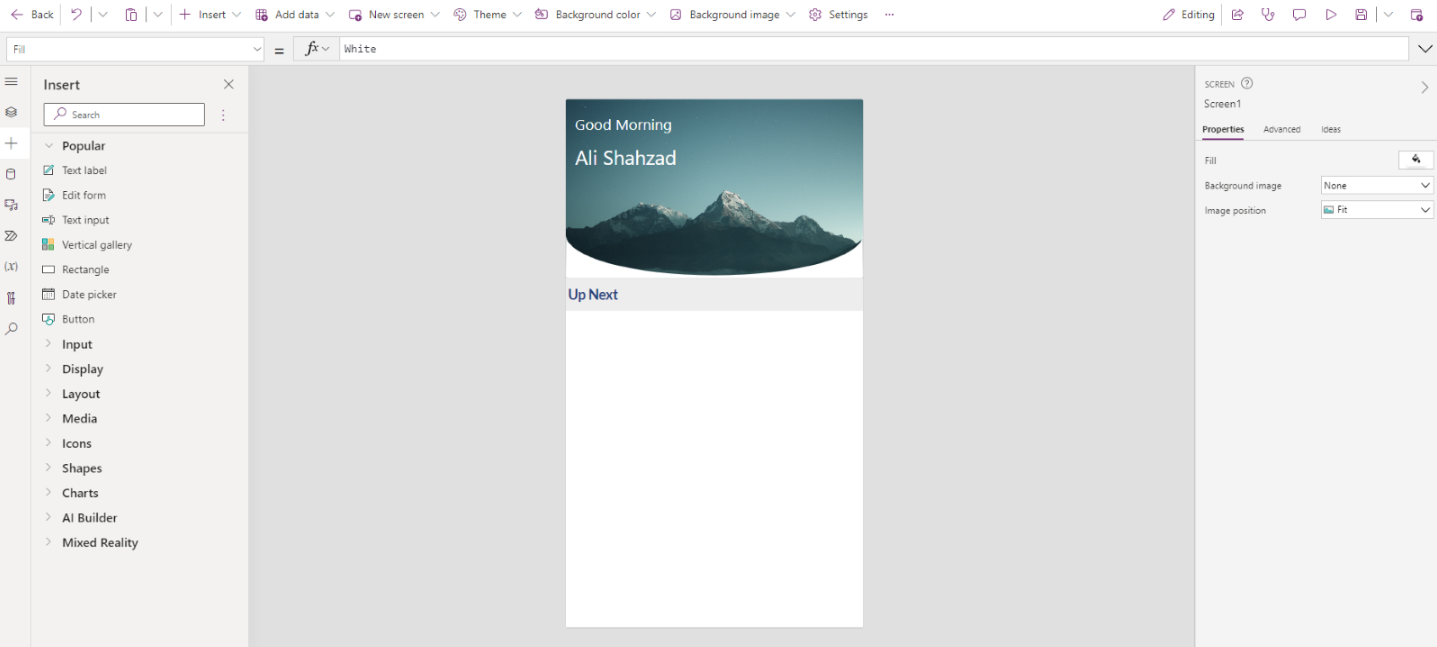Open the Fill property selector dropdown
This screenshot has height=647, width=1437.
(x=257, y=49)
